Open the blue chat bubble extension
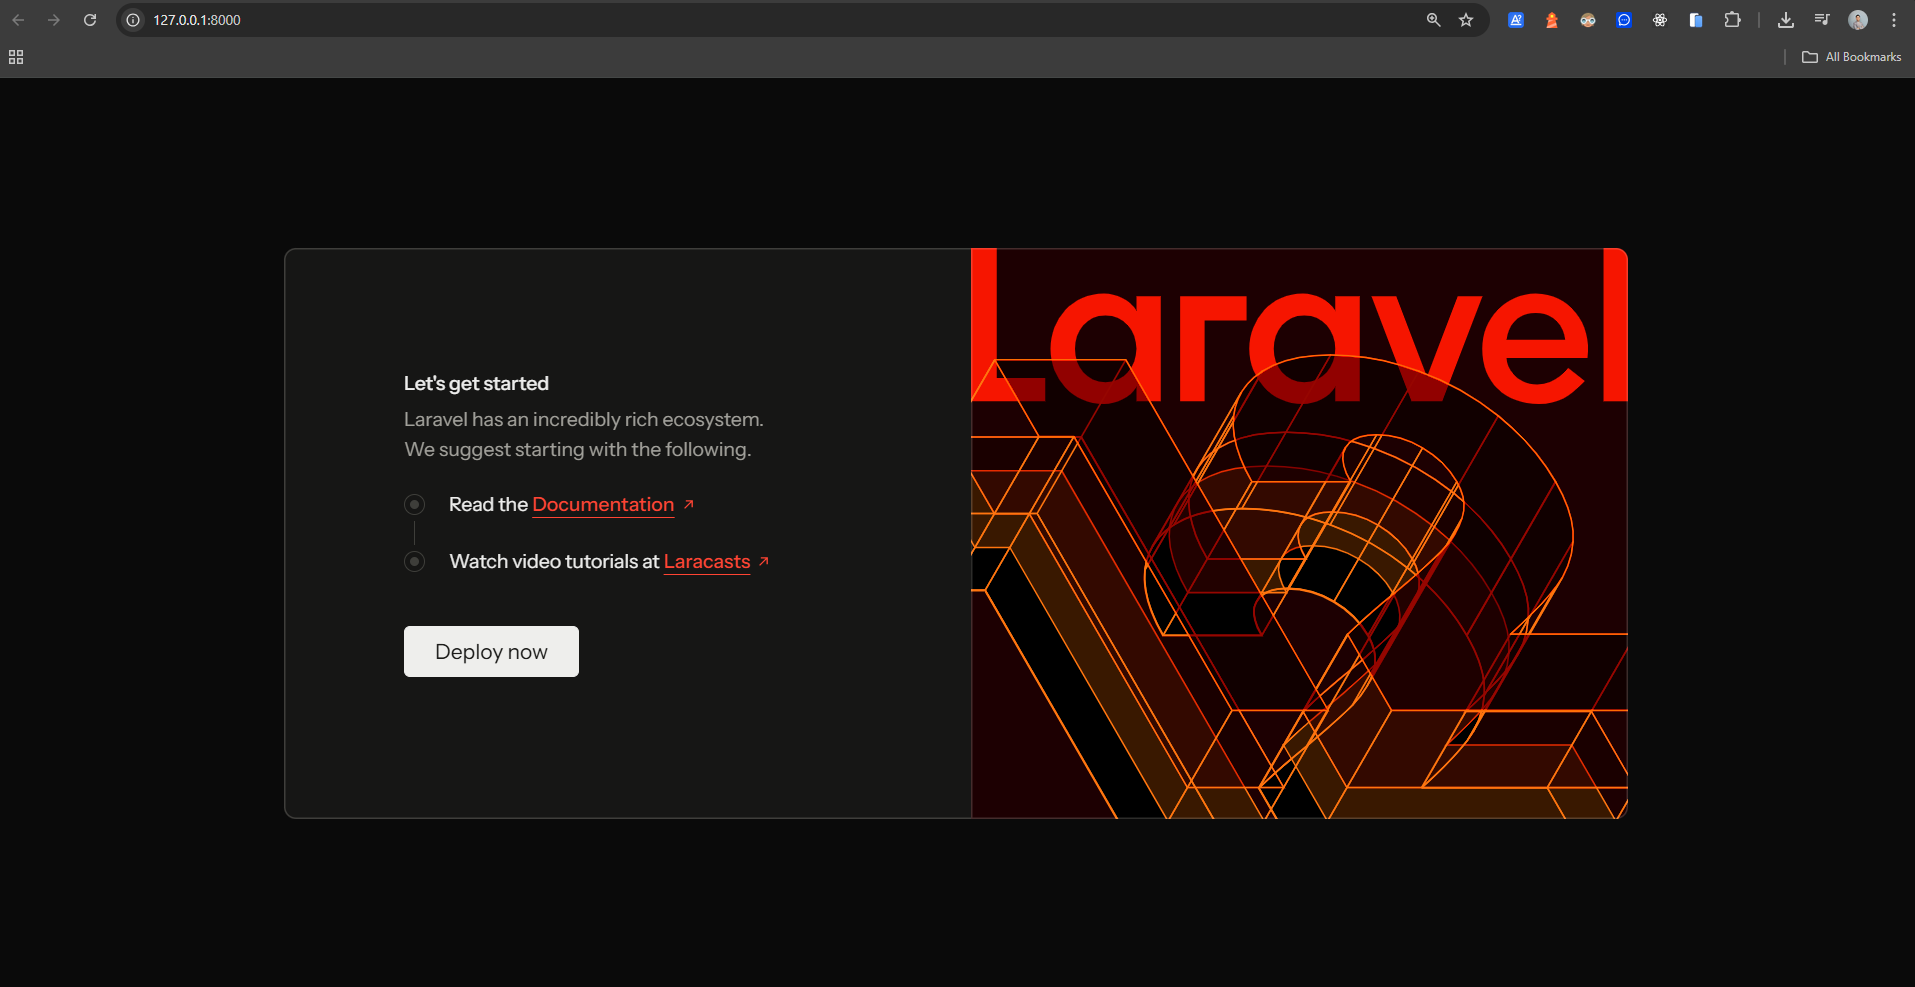This screenshot has height=987, width=1915. tap(1624, 20)
